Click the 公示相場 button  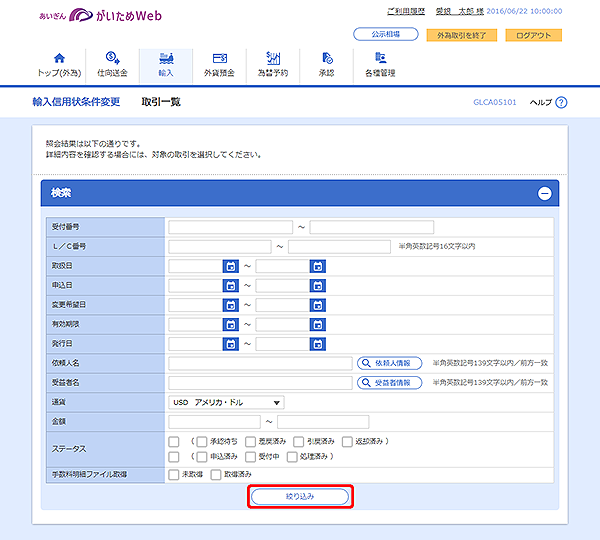(x=386, y=34)
